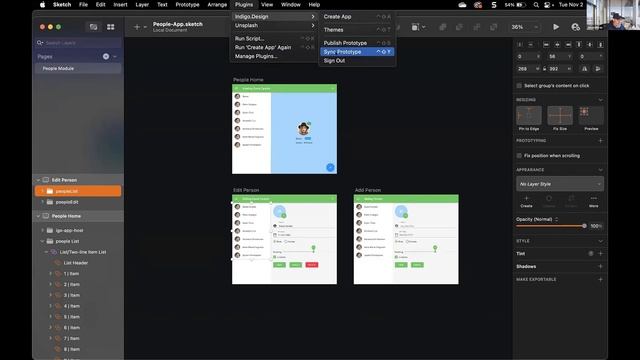640x360 pixels.
Task: Add a prototyping link with plus icon
Action: (600, 140)
